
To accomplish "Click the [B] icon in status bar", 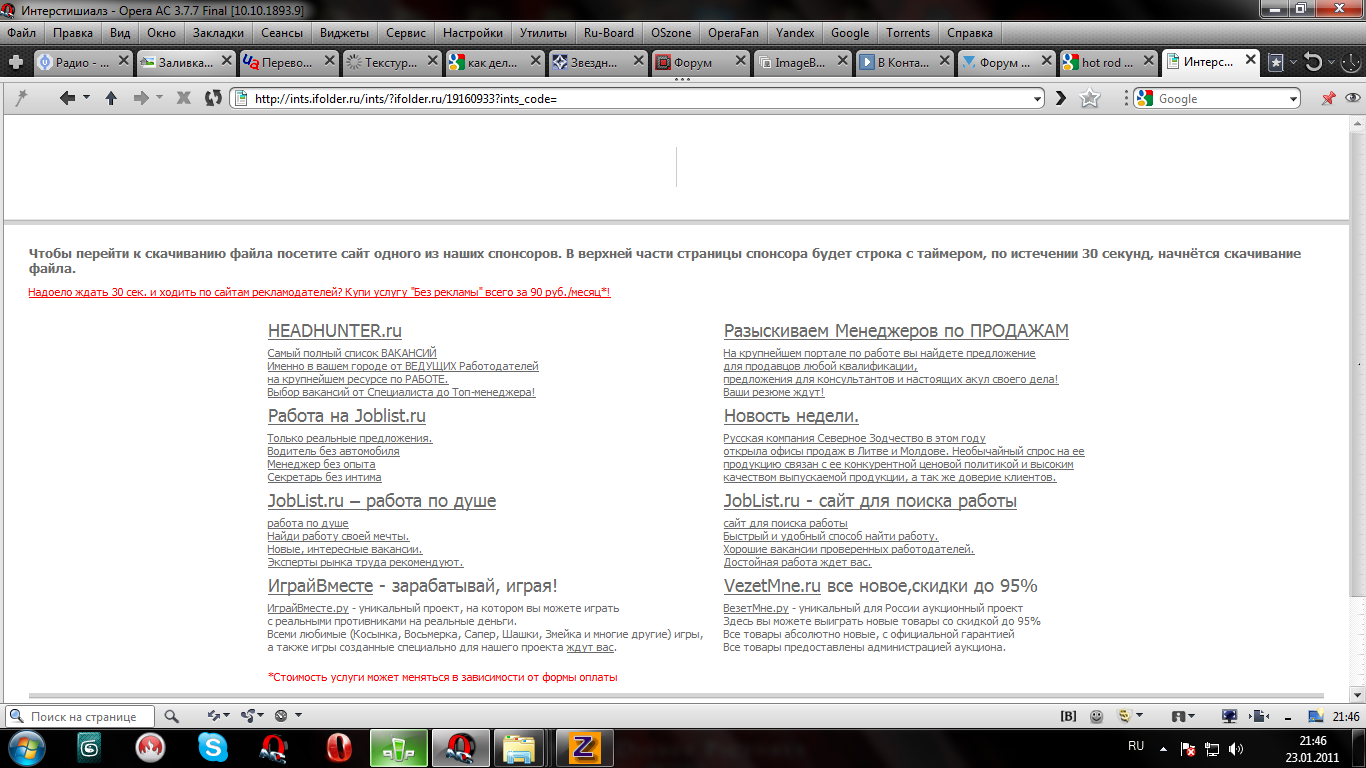I will (1068, 716).
